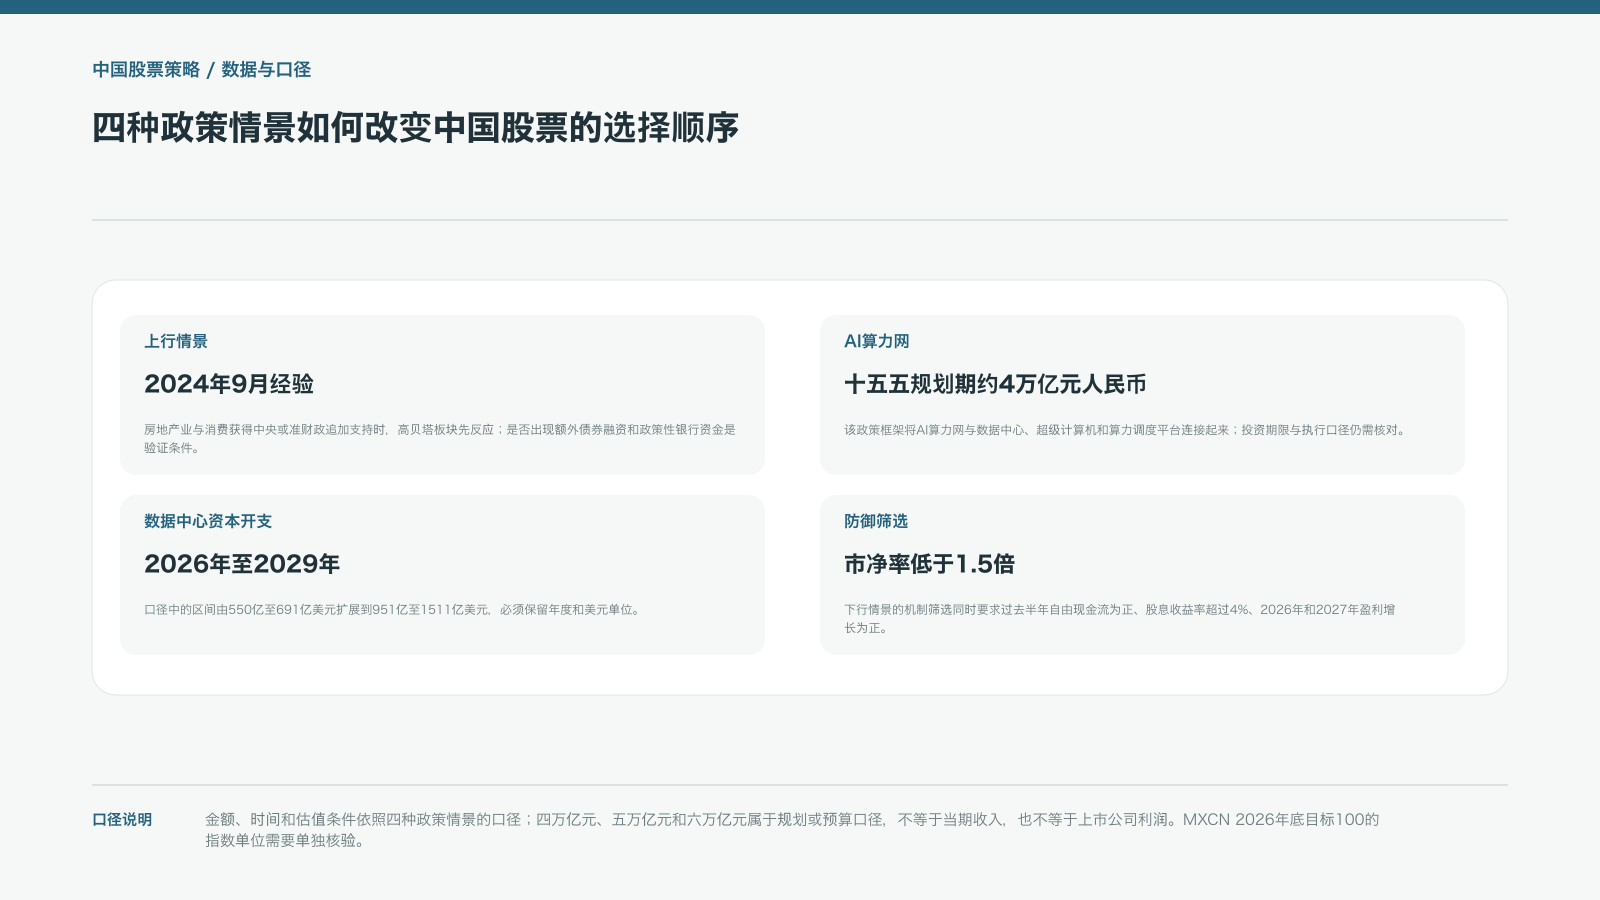Screen dimensions: 1600x900
Task: Click the footnote starting with 金额、时间和估值条件
Action: click(x=793, y=830)
